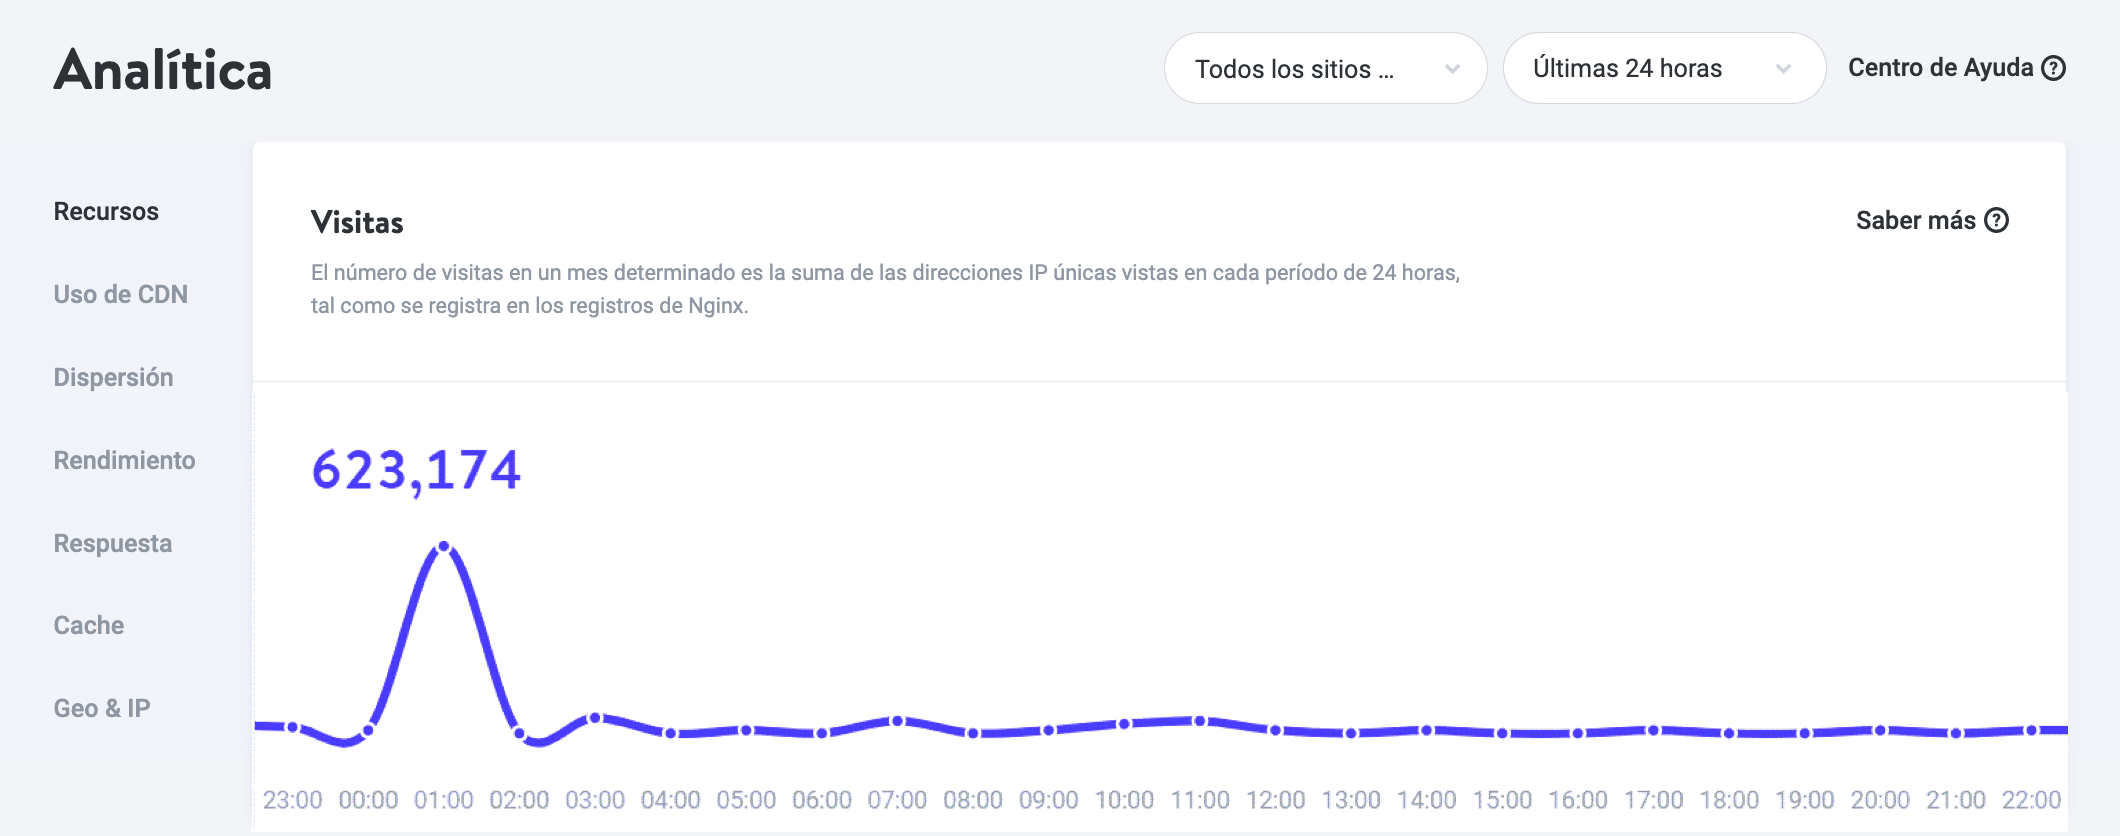This screenshot has width=2120, height=836.
Task: Click the chart data point at 03:00
Action: (595, 718)
